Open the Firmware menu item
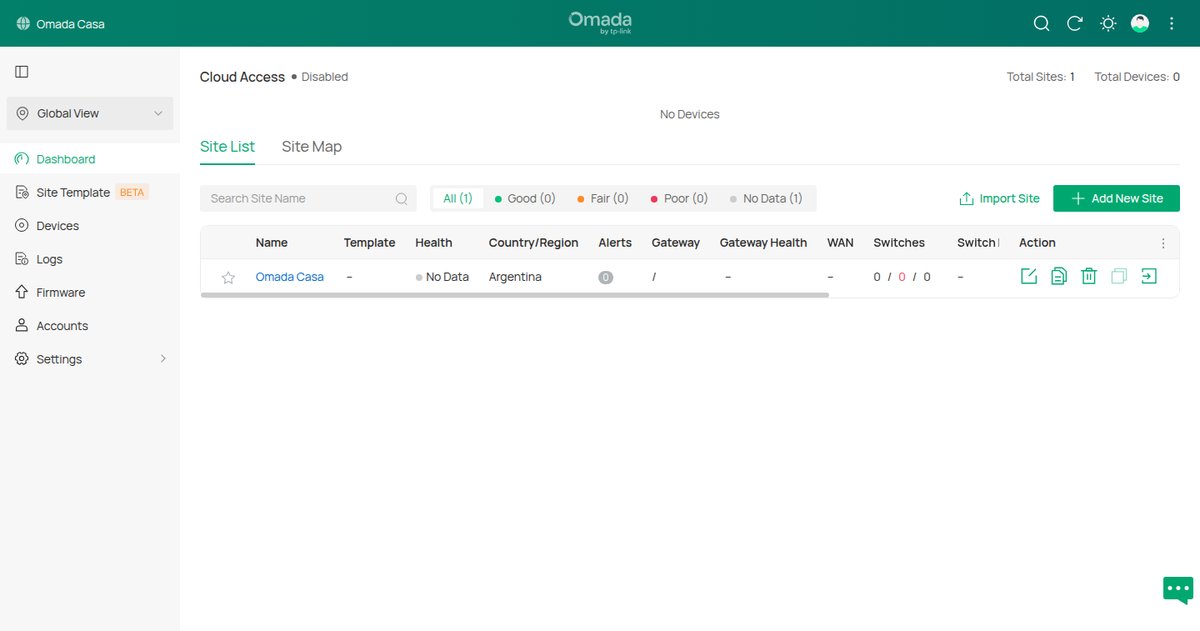The width and height of the screenshot is (1200, 631). pyautogui.click(x=61, y=292)
